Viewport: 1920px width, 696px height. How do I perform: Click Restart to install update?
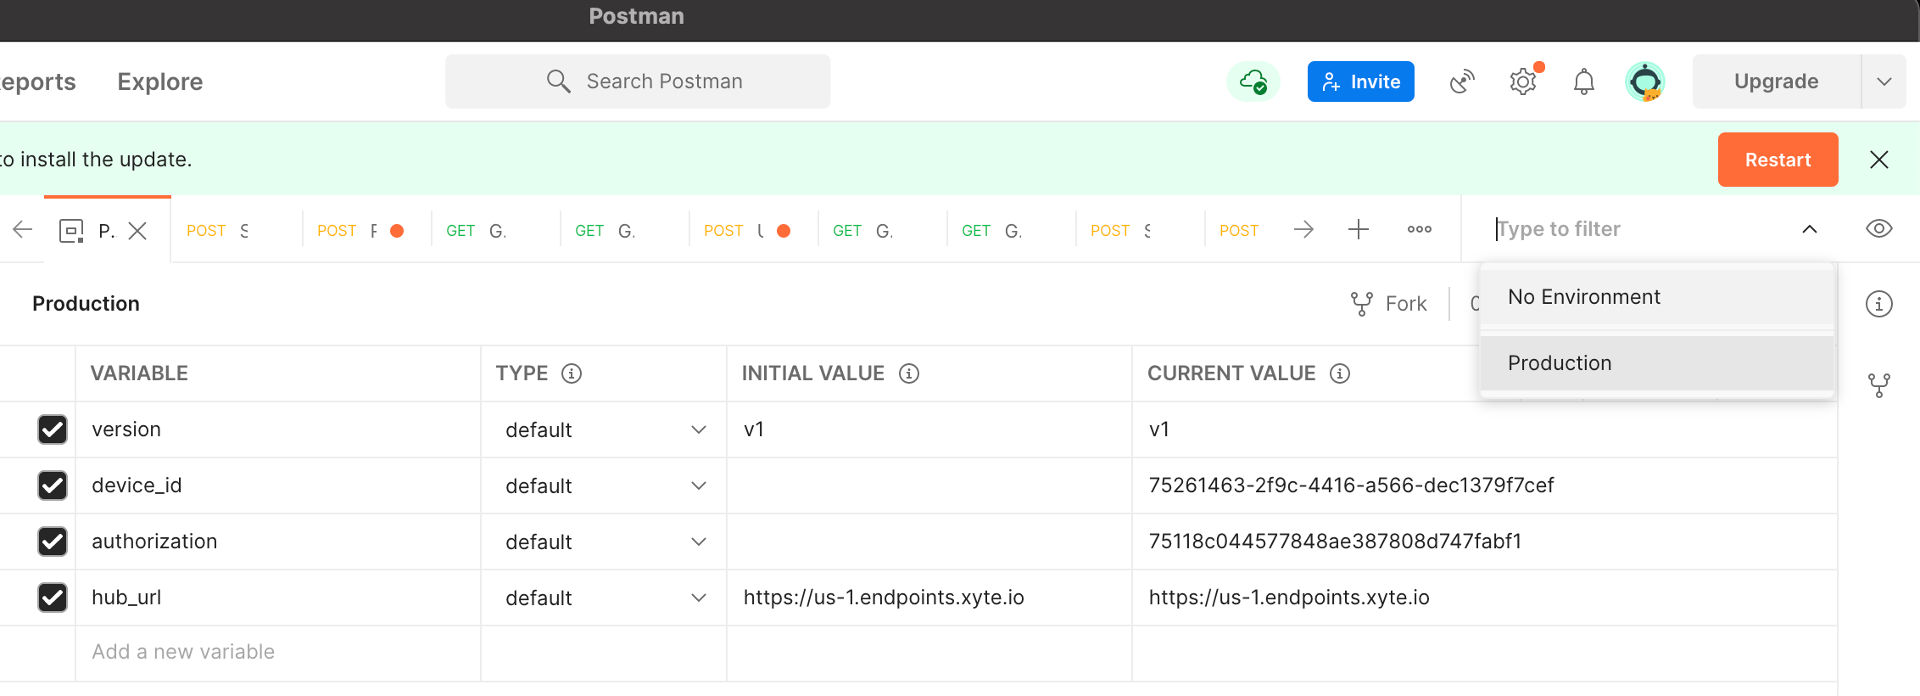(x=1778, y=159)
